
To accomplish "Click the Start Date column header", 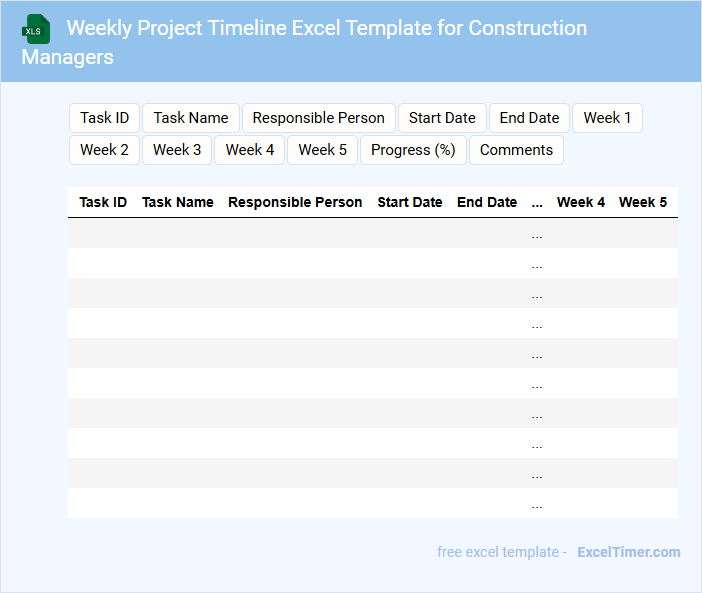I will [409, 202].
